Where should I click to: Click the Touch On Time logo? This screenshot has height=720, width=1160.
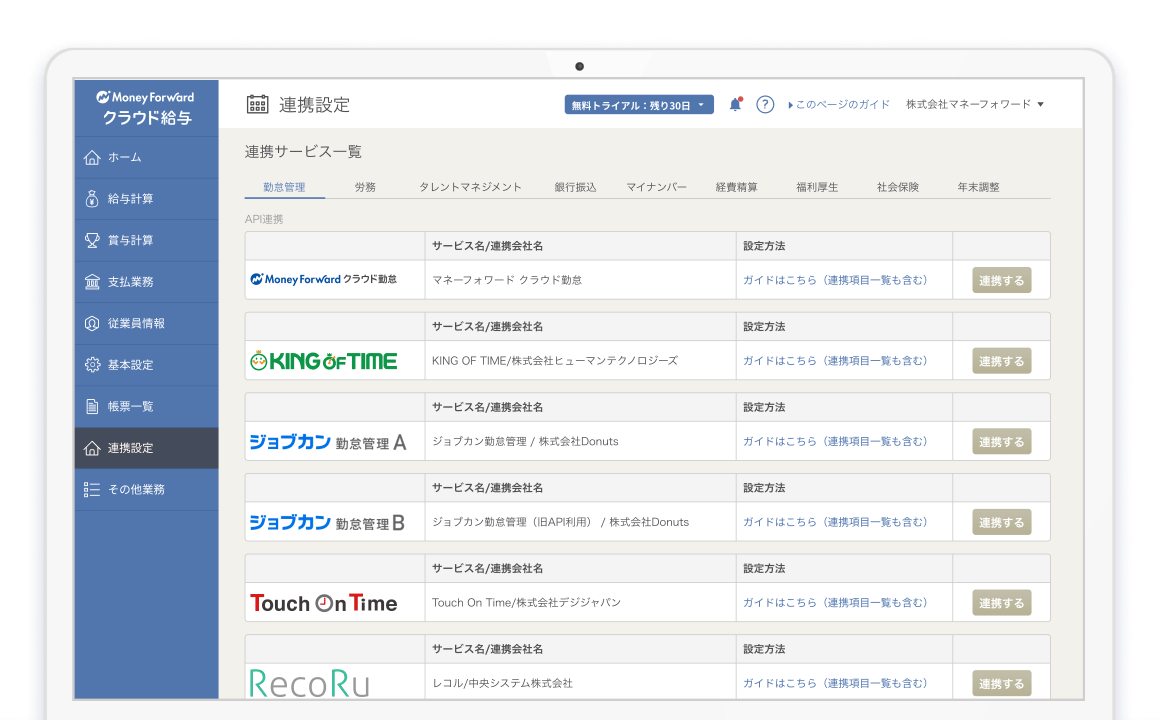tap(323, 603)
